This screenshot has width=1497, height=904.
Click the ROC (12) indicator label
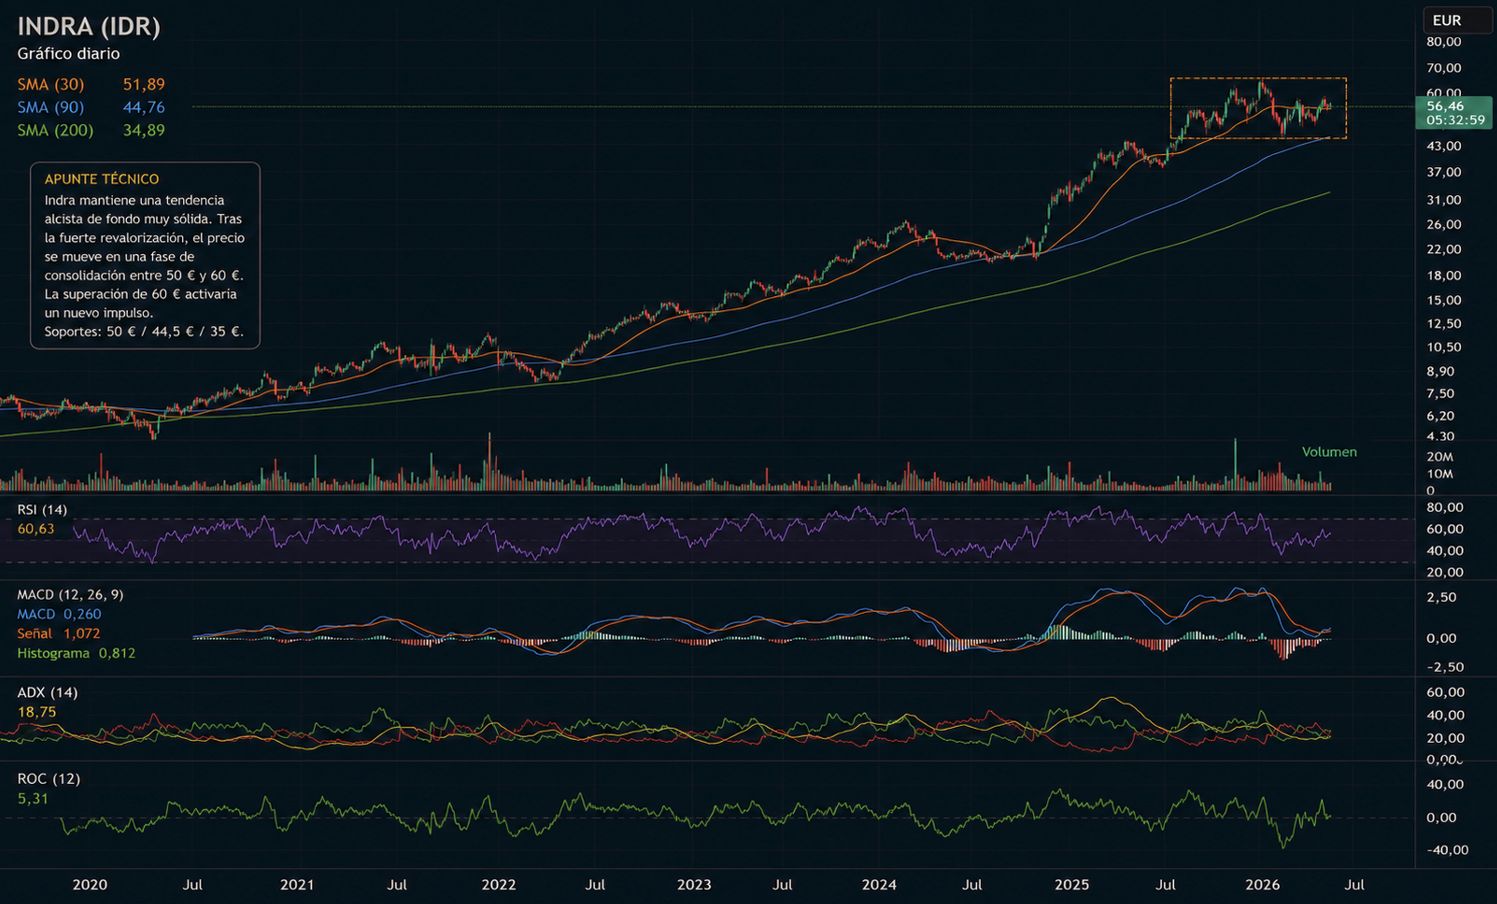point(48,779)
